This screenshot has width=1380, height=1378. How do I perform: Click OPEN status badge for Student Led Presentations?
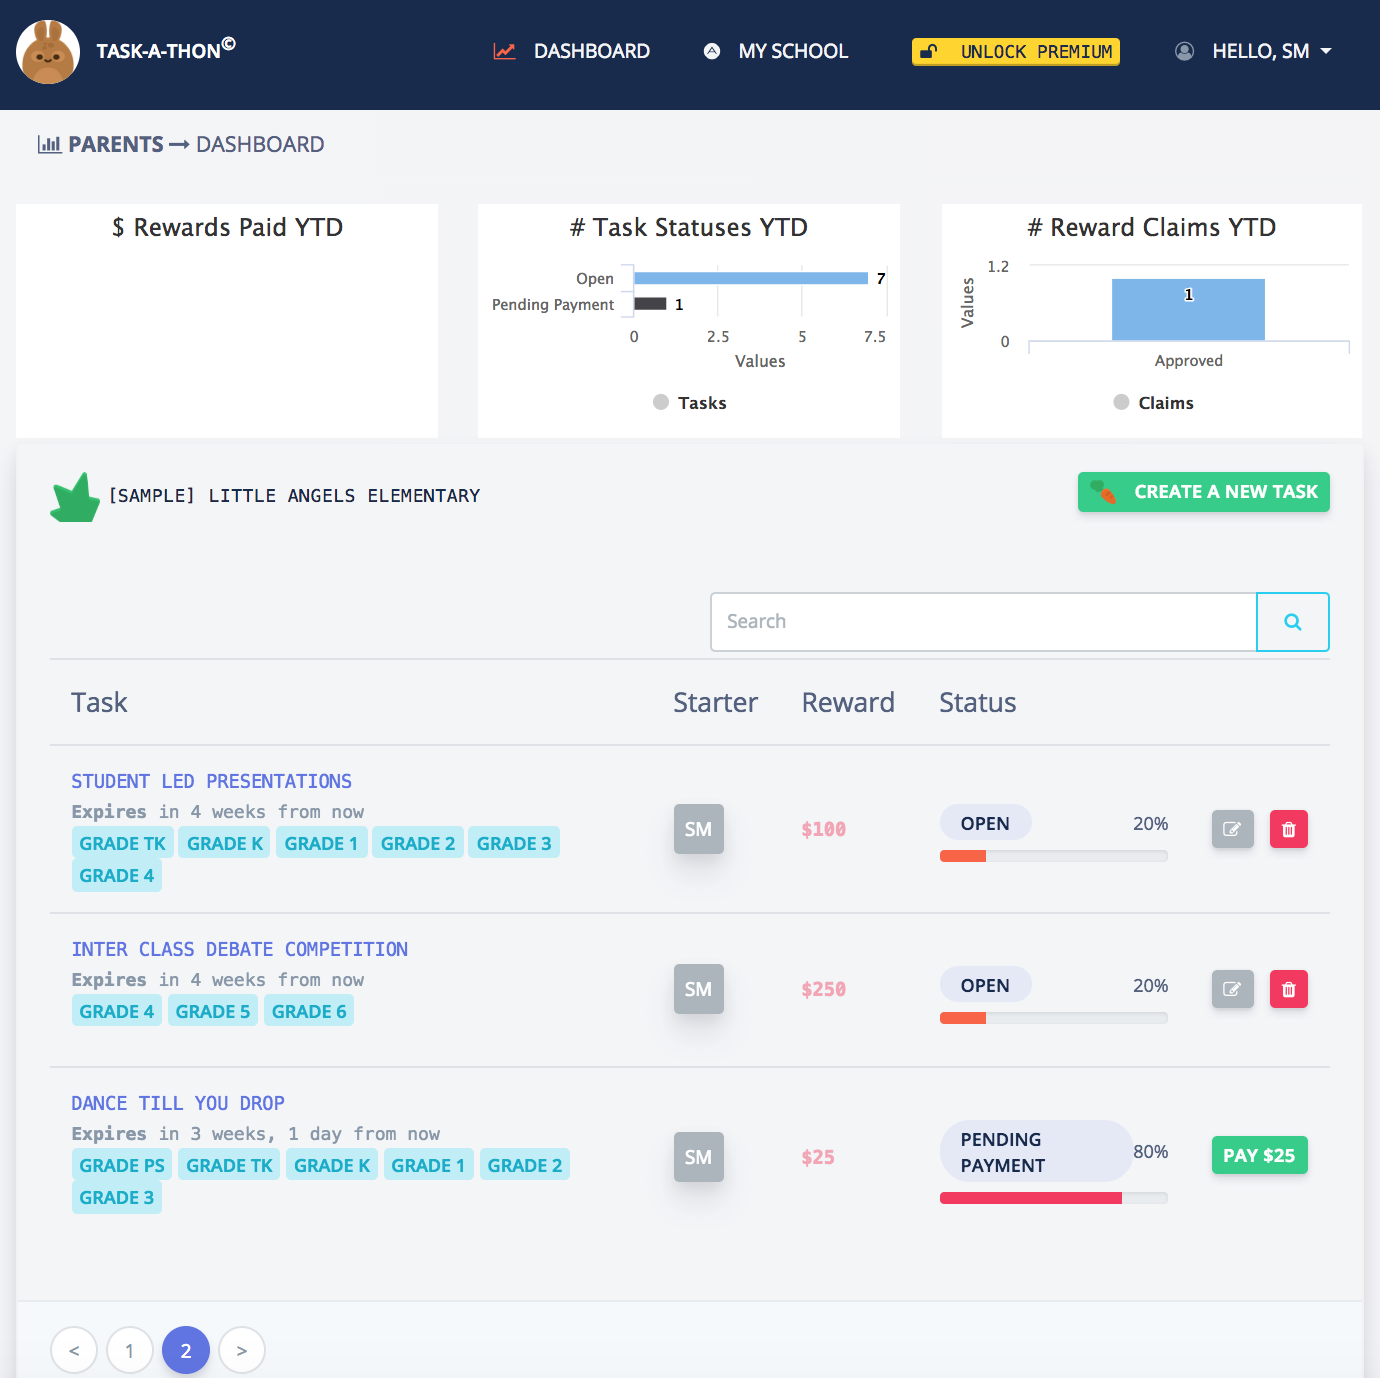pyautogui.click(x=986, y=823)
